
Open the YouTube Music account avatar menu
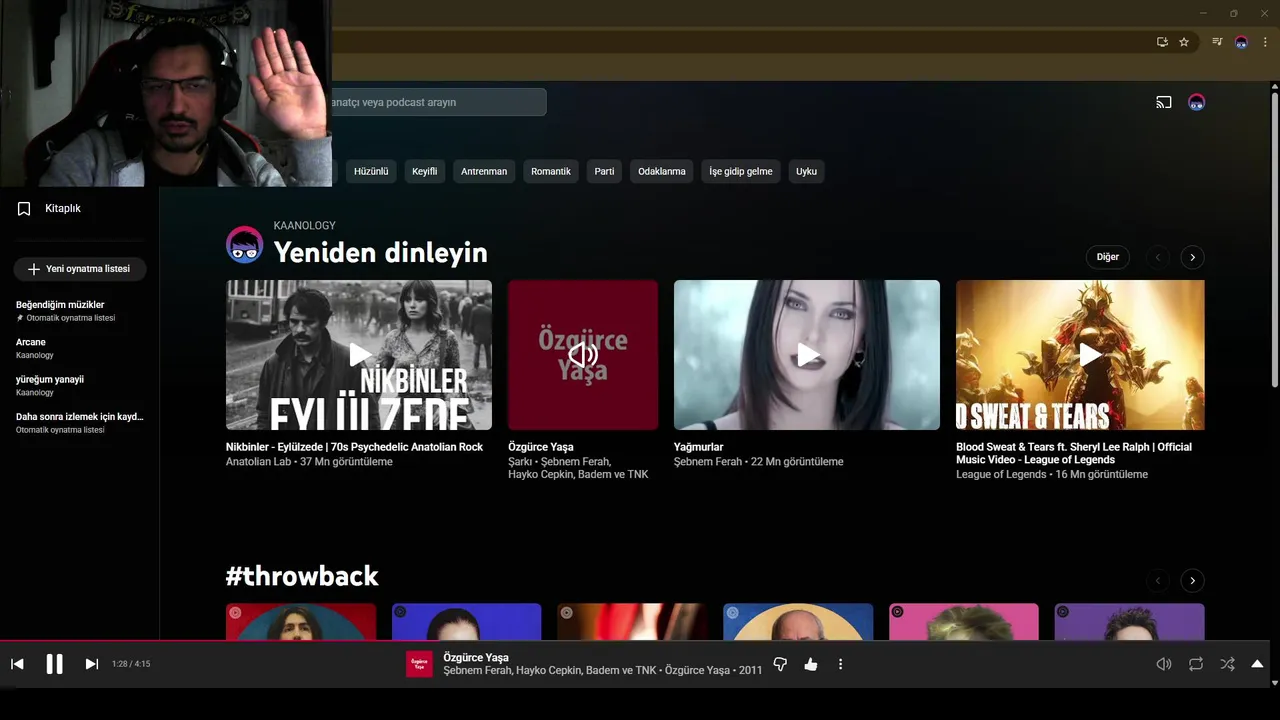(1196, 102)
